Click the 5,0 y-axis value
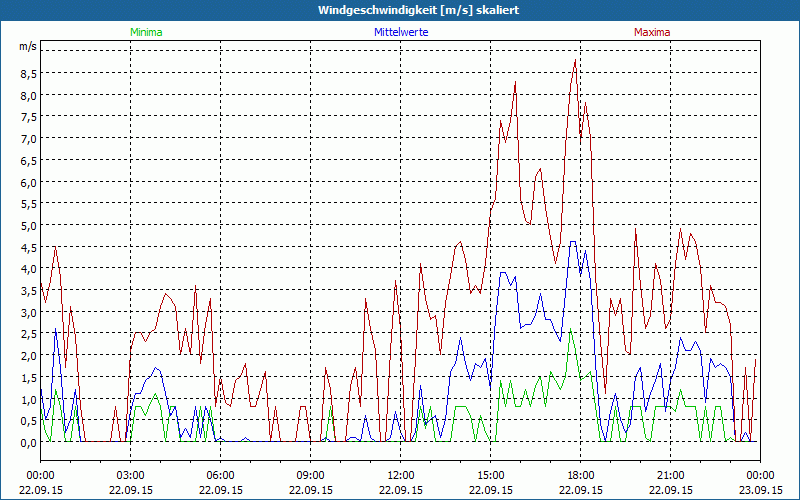 point(28,226)
